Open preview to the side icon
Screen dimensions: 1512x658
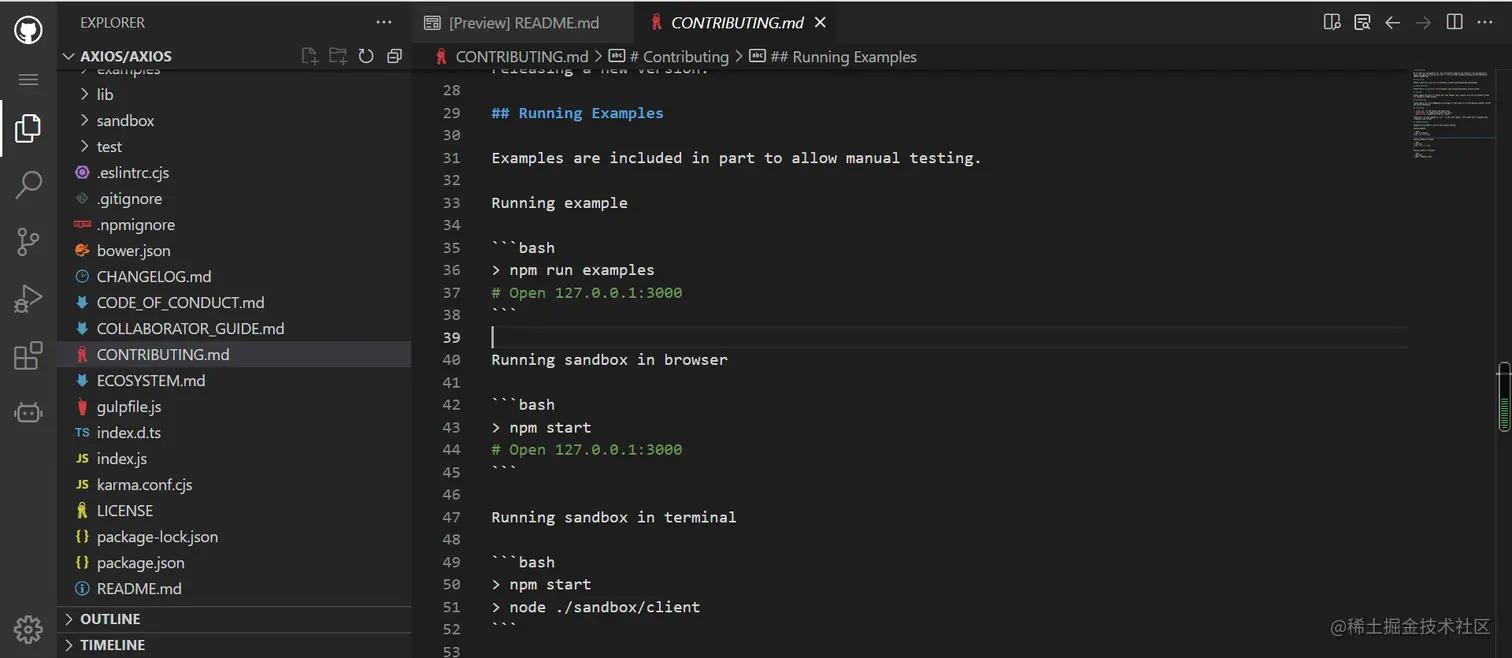(1332, 22)
